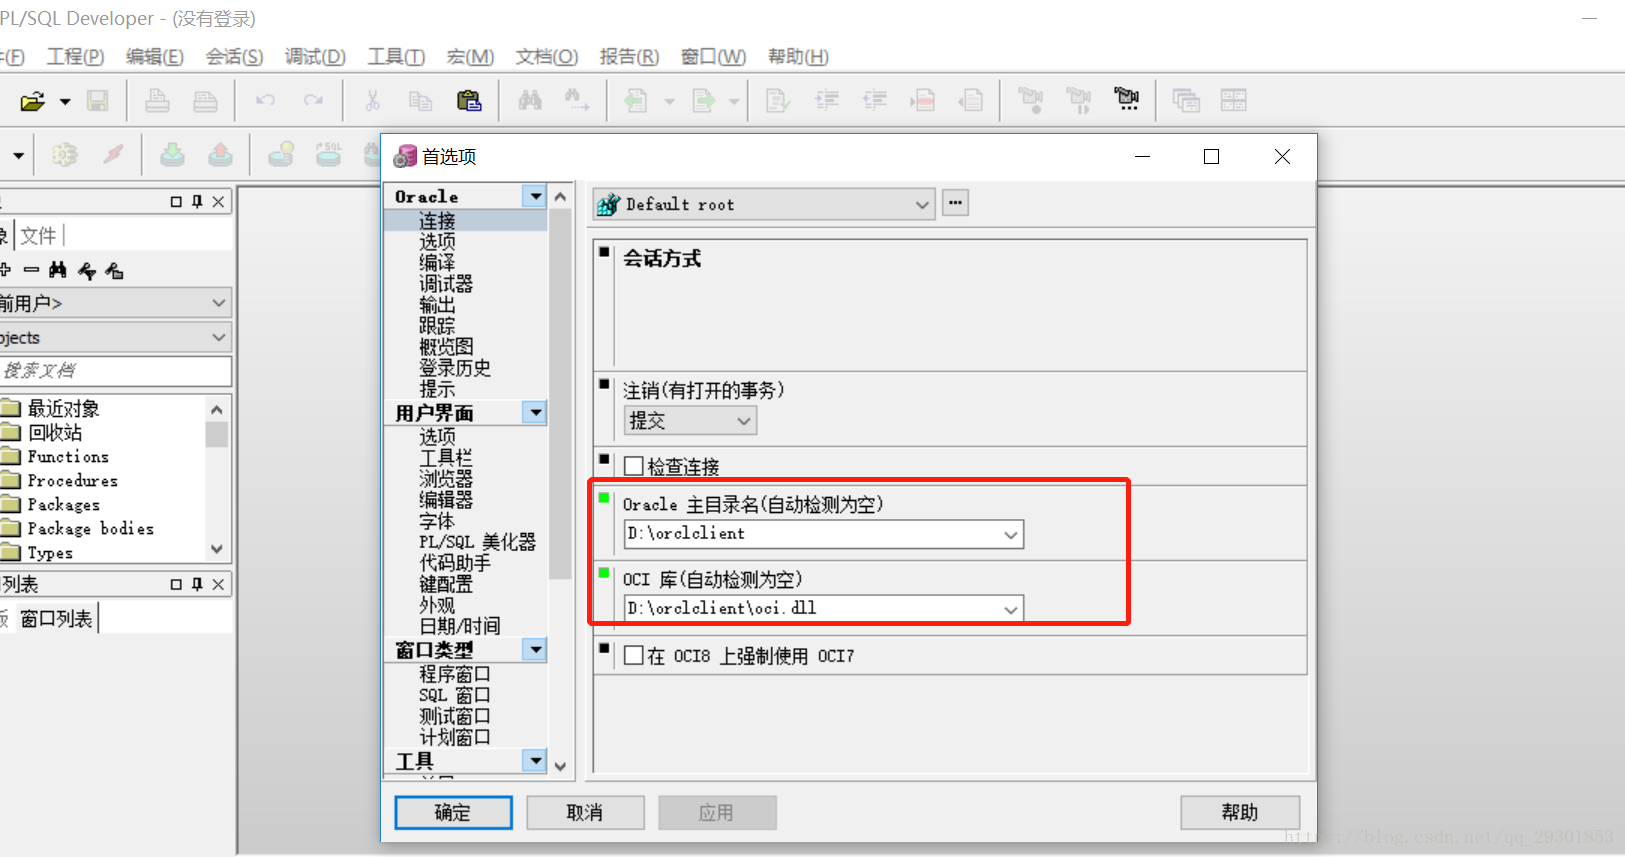Open the 编辑(E) menu
The width and height of the screenshot is (1625, 857).
coord(155,57)
